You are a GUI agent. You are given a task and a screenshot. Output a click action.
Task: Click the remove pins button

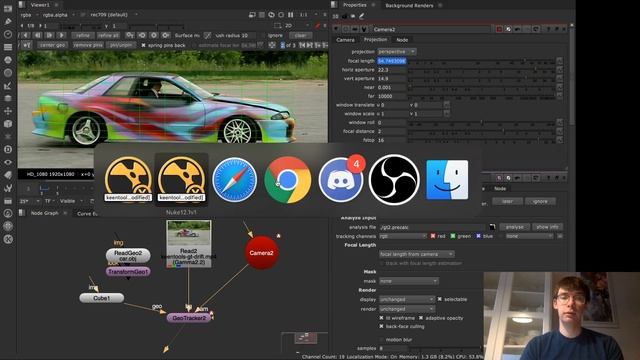(x=88, y=45)
